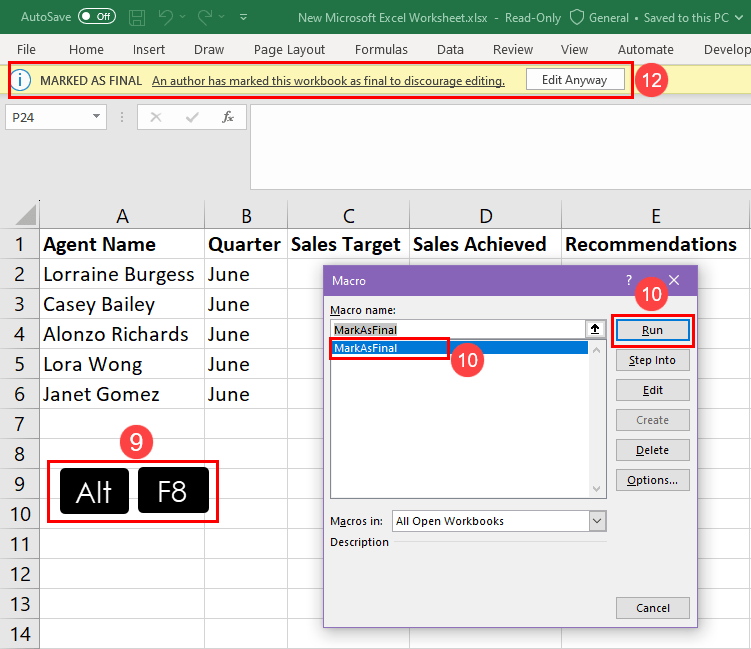
Task: Open the File tab
Action: point(26,49)
